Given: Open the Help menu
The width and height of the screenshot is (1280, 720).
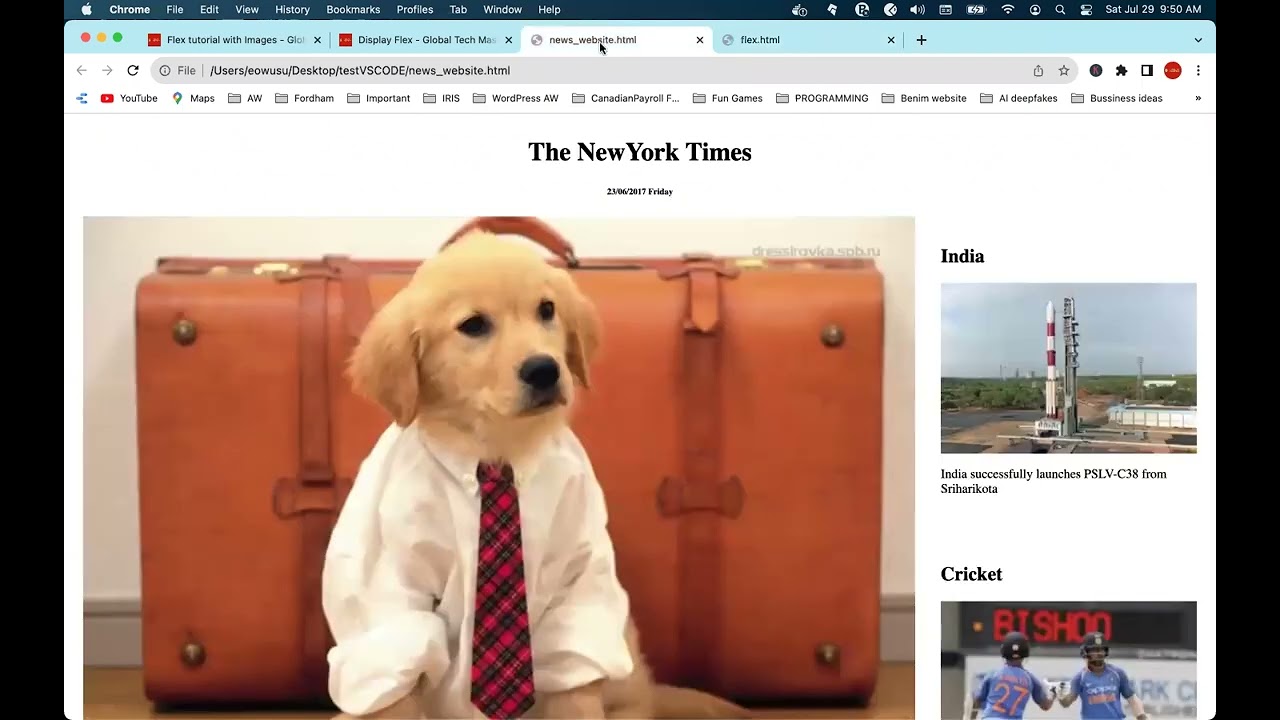Looking at the screenshot, I should point(549,10).
